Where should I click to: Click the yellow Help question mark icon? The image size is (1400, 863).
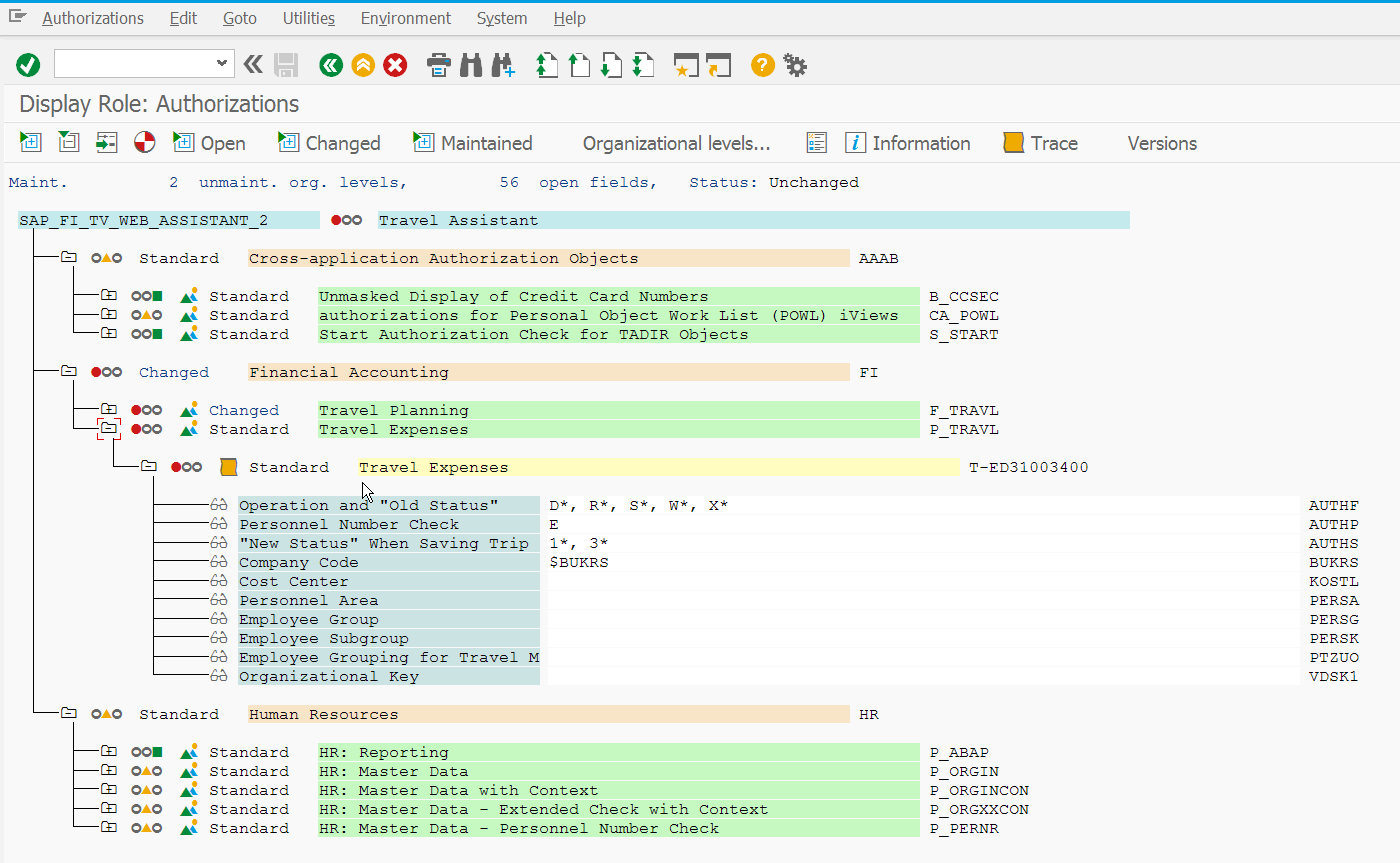click(763, 66)
